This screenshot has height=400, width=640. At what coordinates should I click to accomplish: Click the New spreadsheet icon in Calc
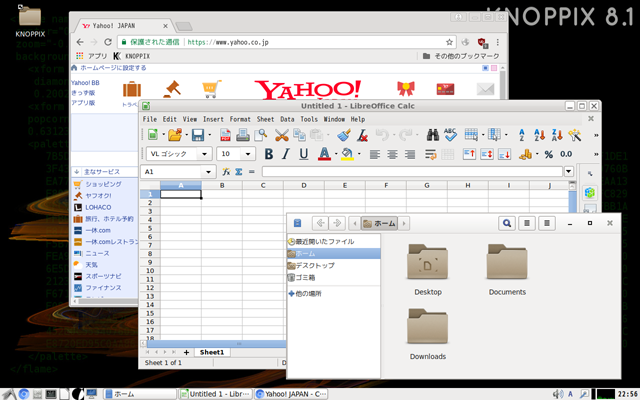tap(153, 135)
